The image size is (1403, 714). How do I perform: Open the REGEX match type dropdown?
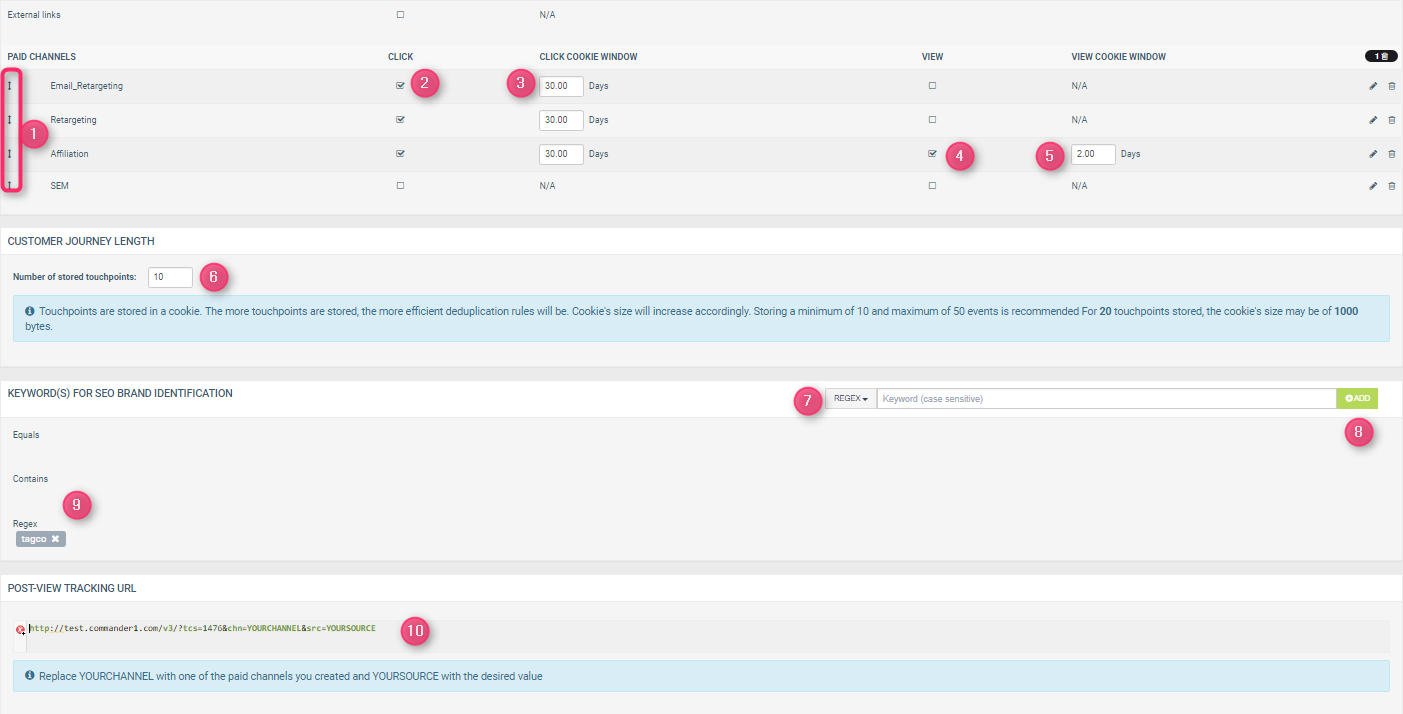point(850,399)
